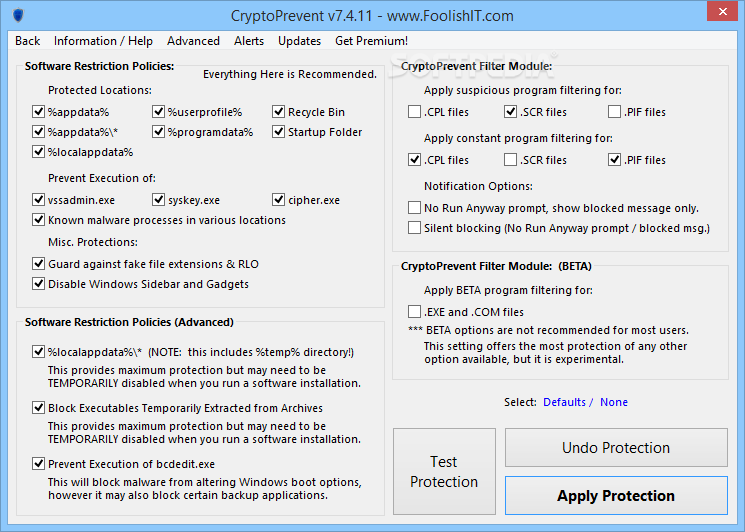Image resolution: width=745 pixels, height=532 pixels.
Task: Click the 'Notification Options:' label
Action: click(x=478, y=186)
